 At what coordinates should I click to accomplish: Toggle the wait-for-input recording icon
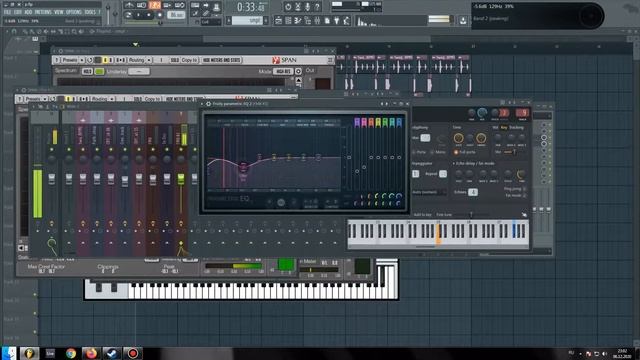142,5
